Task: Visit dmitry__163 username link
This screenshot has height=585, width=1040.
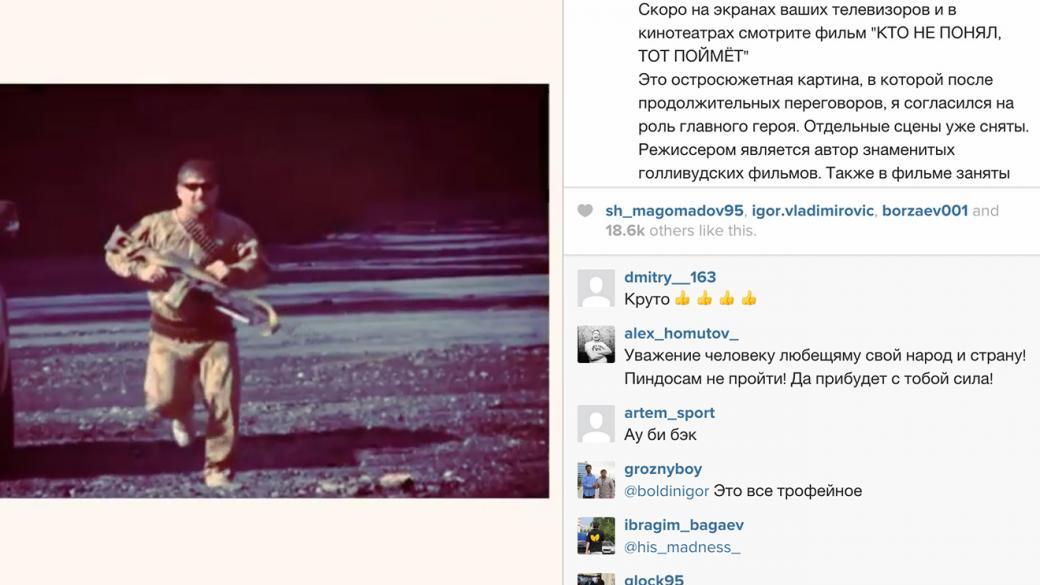Action: pyautogui.click(x=670, y=277)
